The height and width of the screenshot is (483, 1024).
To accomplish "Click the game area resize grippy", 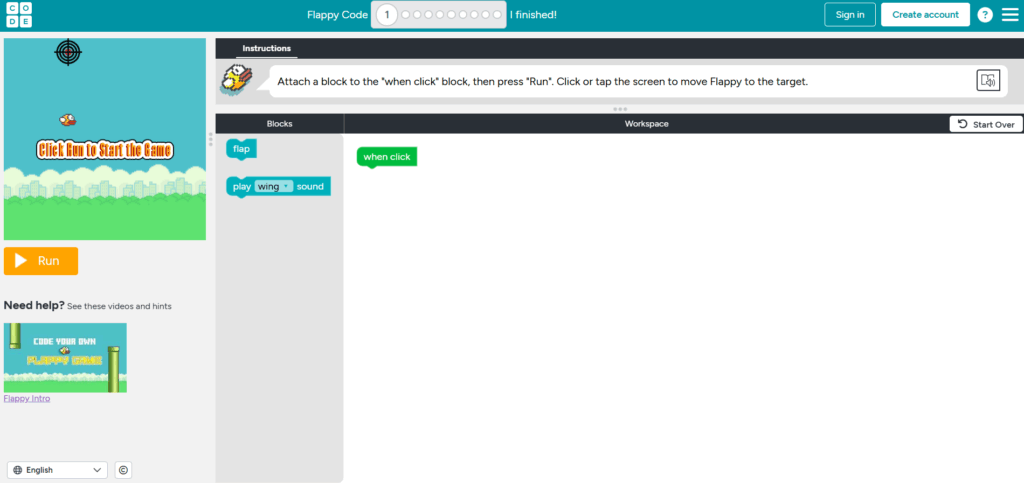I will (x=210, y=139).
